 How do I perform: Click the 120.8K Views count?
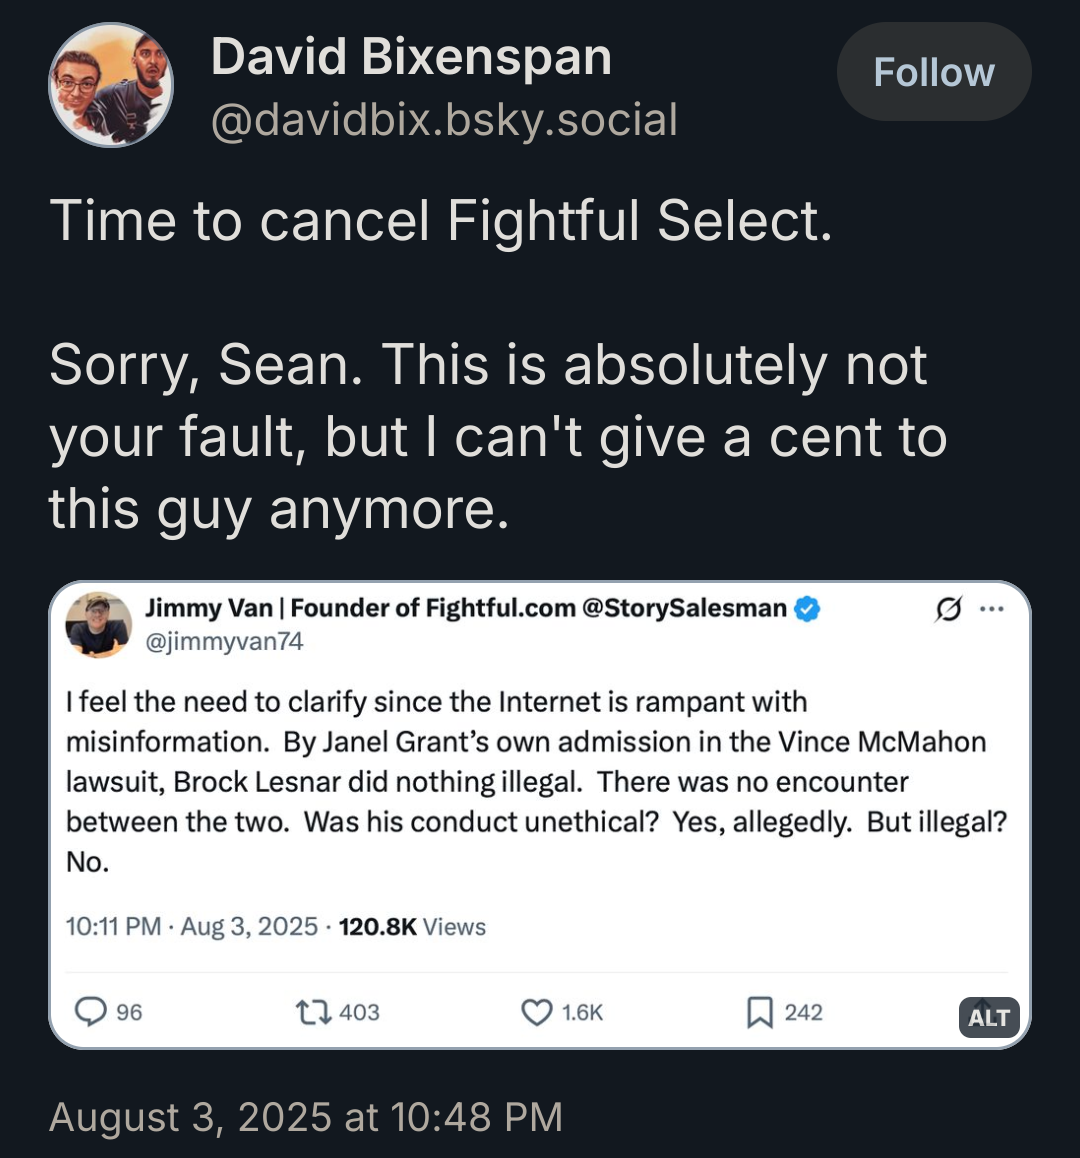point(412,927)
